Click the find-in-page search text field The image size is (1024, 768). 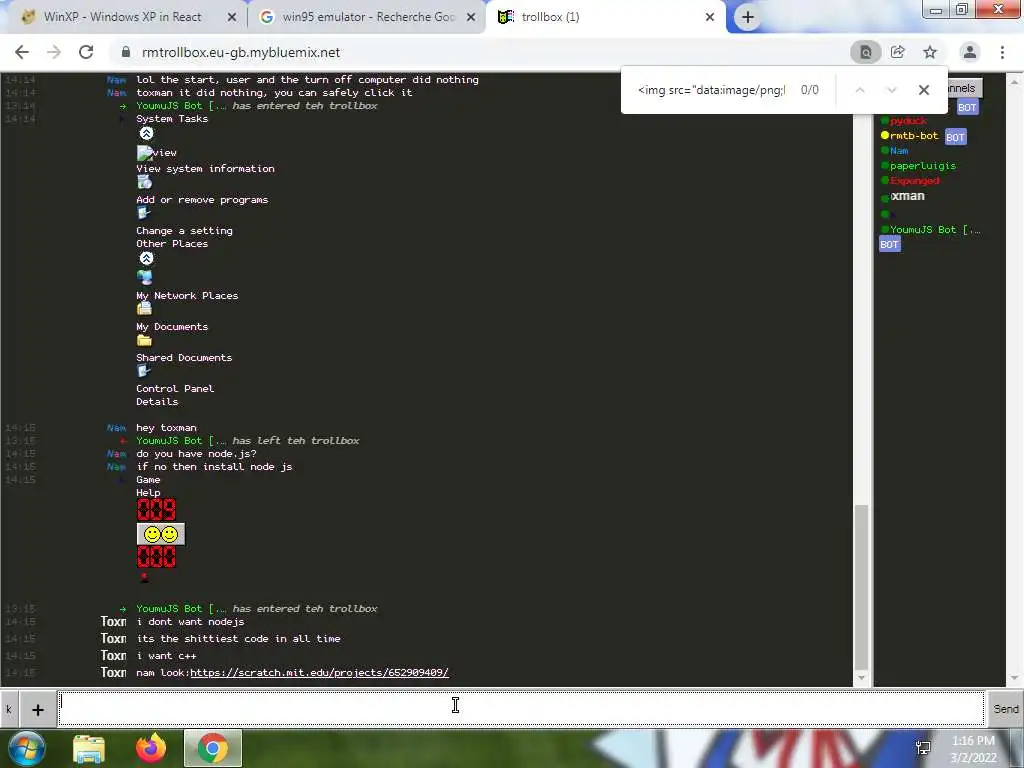(711, 90)
